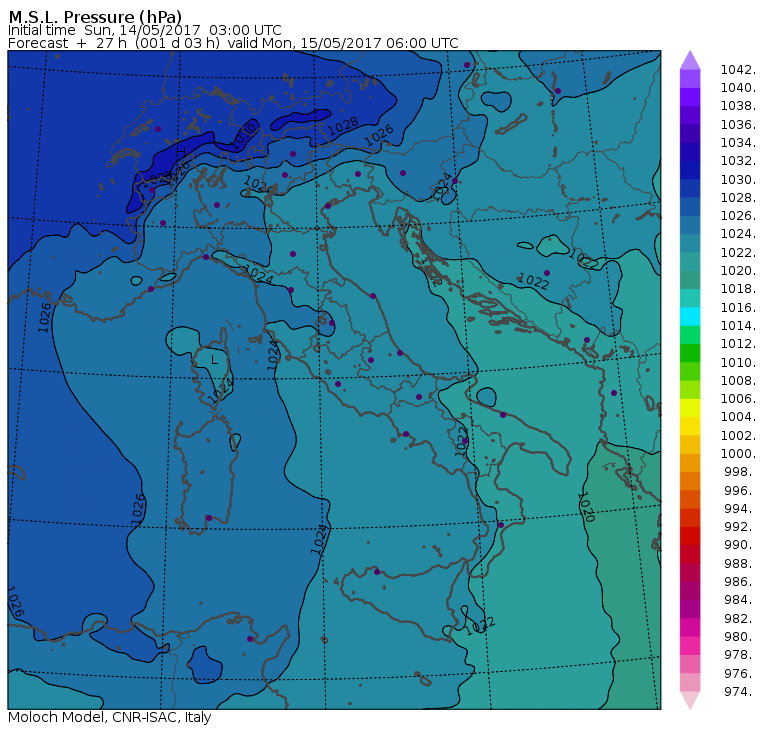This screenshot has height=731, width=760.
Task: Select the 'Initial time Sun, 14/05/2017 03:00 UTC' line
Action: tap(144, 30)
